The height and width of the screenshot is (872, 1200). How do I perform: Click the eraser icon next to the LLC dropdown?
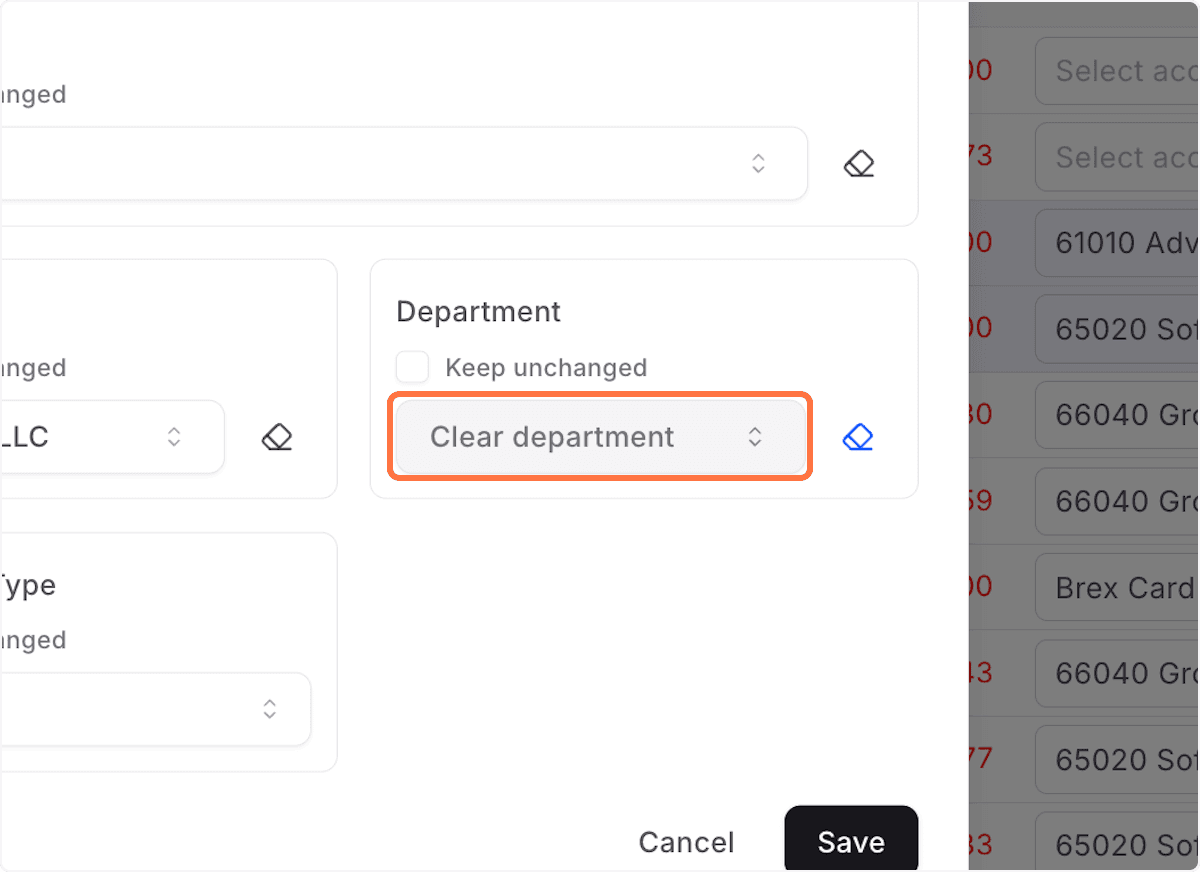point(276,436)
